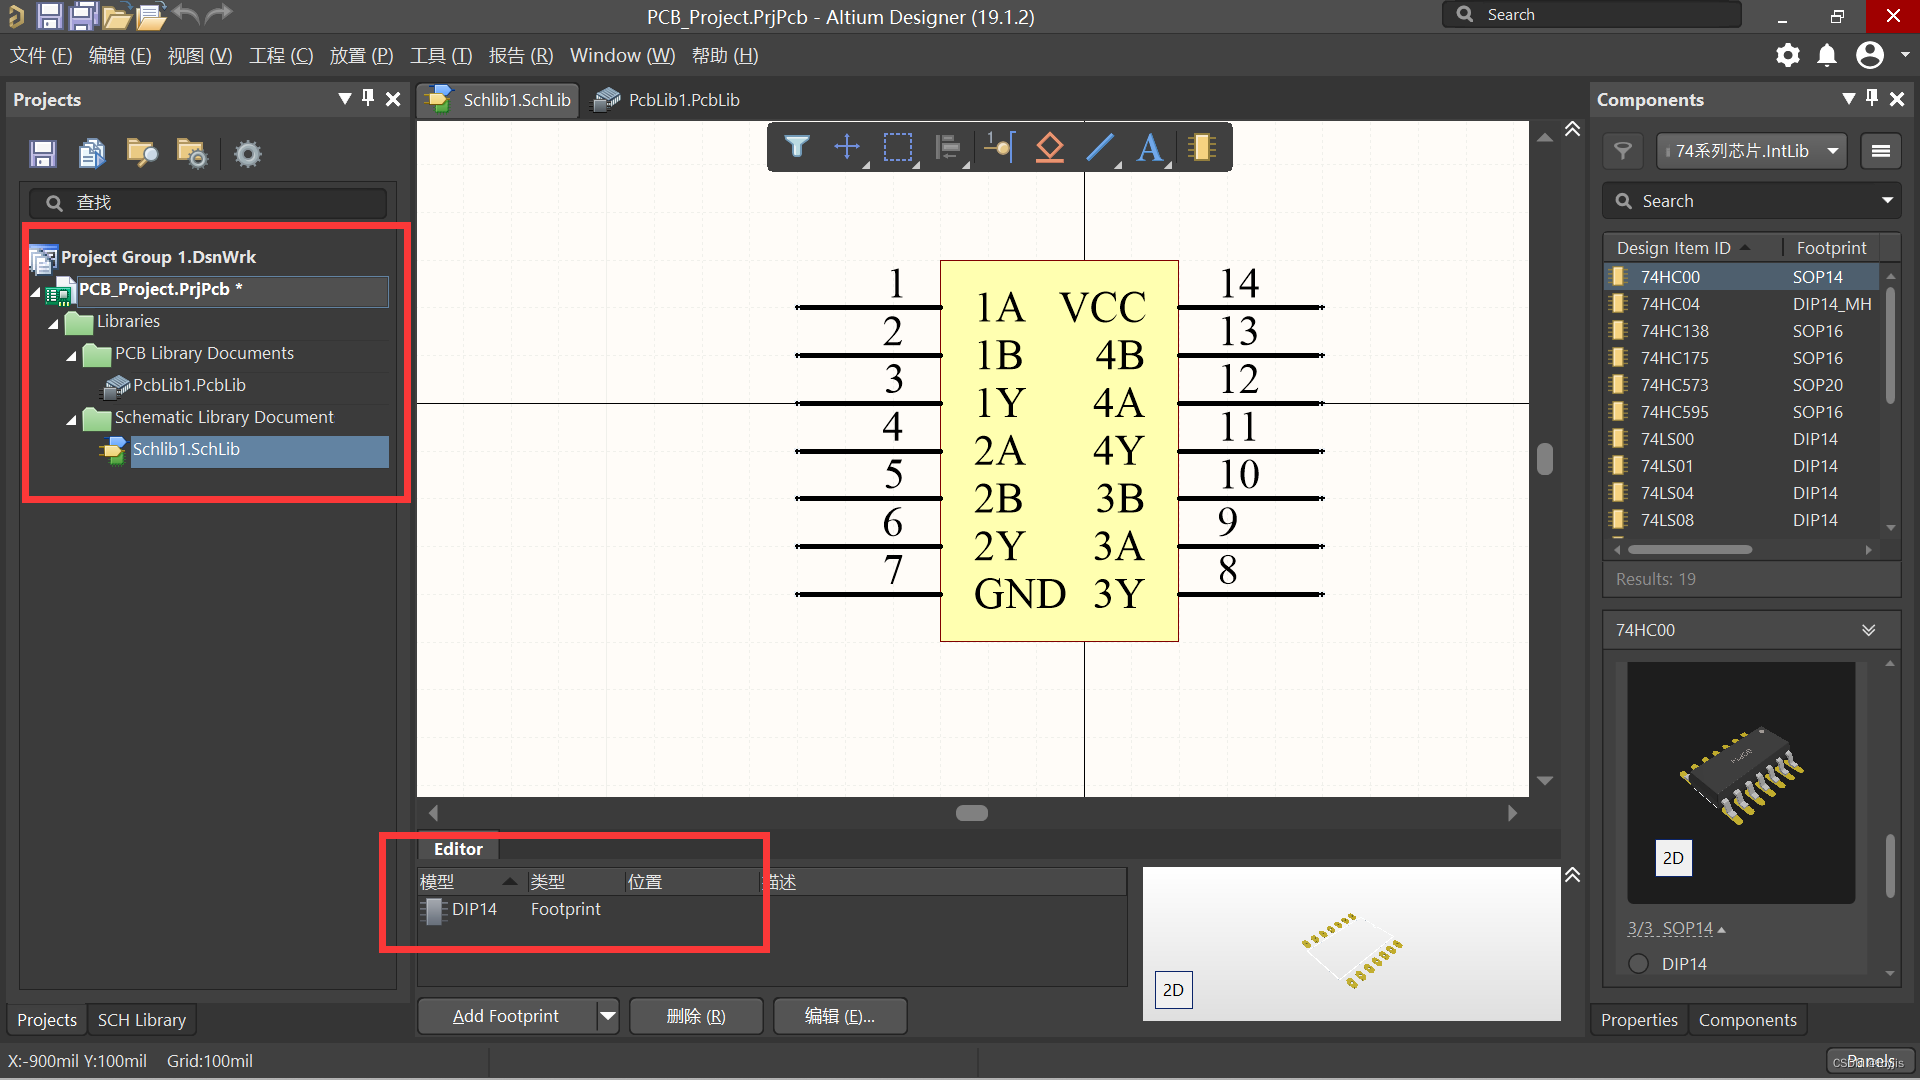
Task: Click the vertical scrollbar thumb of the canvas
Action: (x=1545, y=459)
